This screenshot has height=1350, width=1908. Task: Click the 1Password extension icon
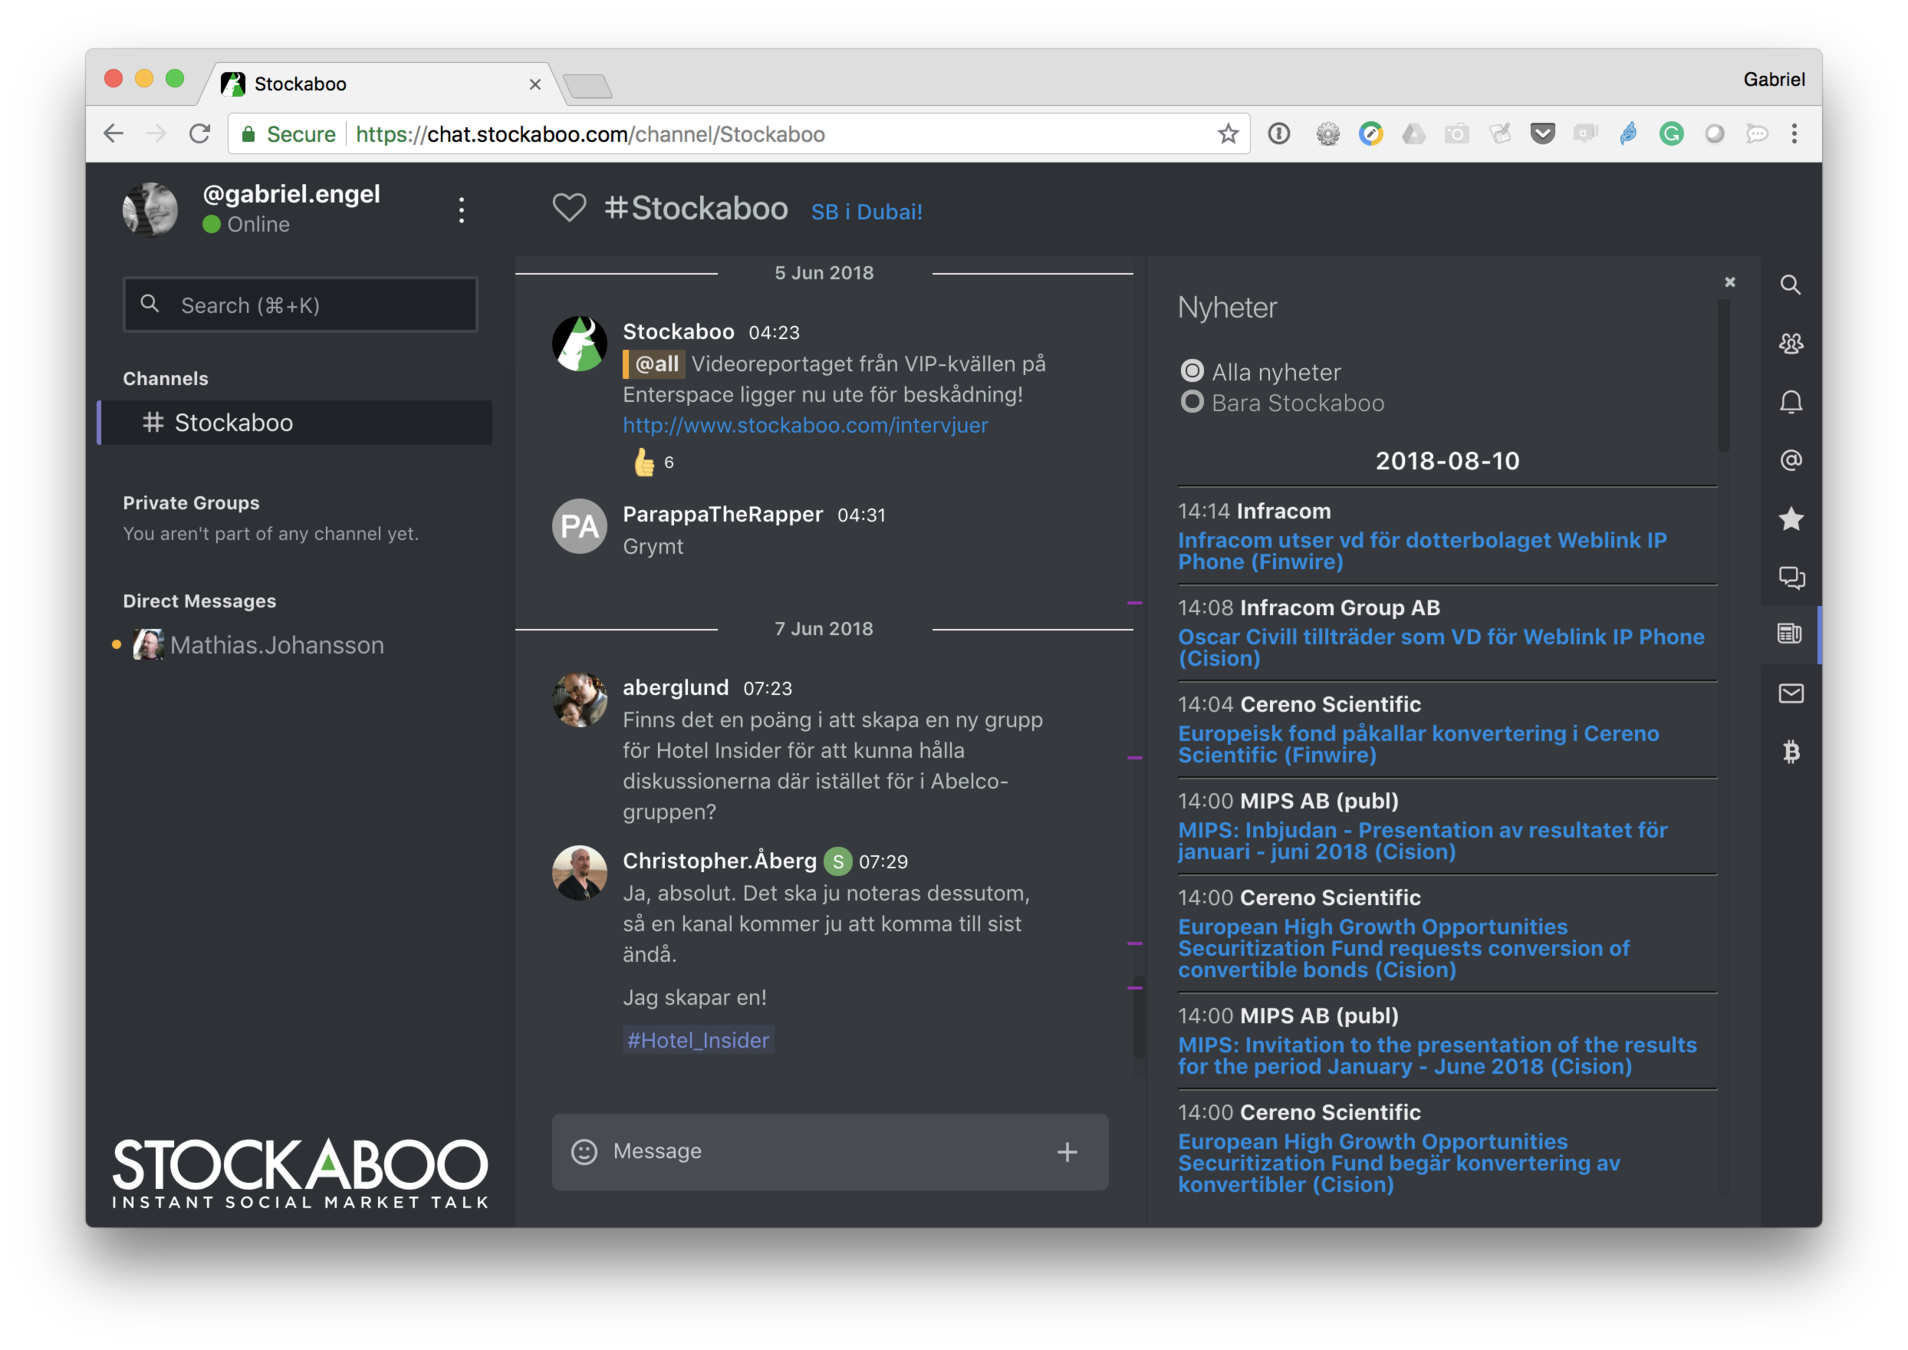point(1279,134)
